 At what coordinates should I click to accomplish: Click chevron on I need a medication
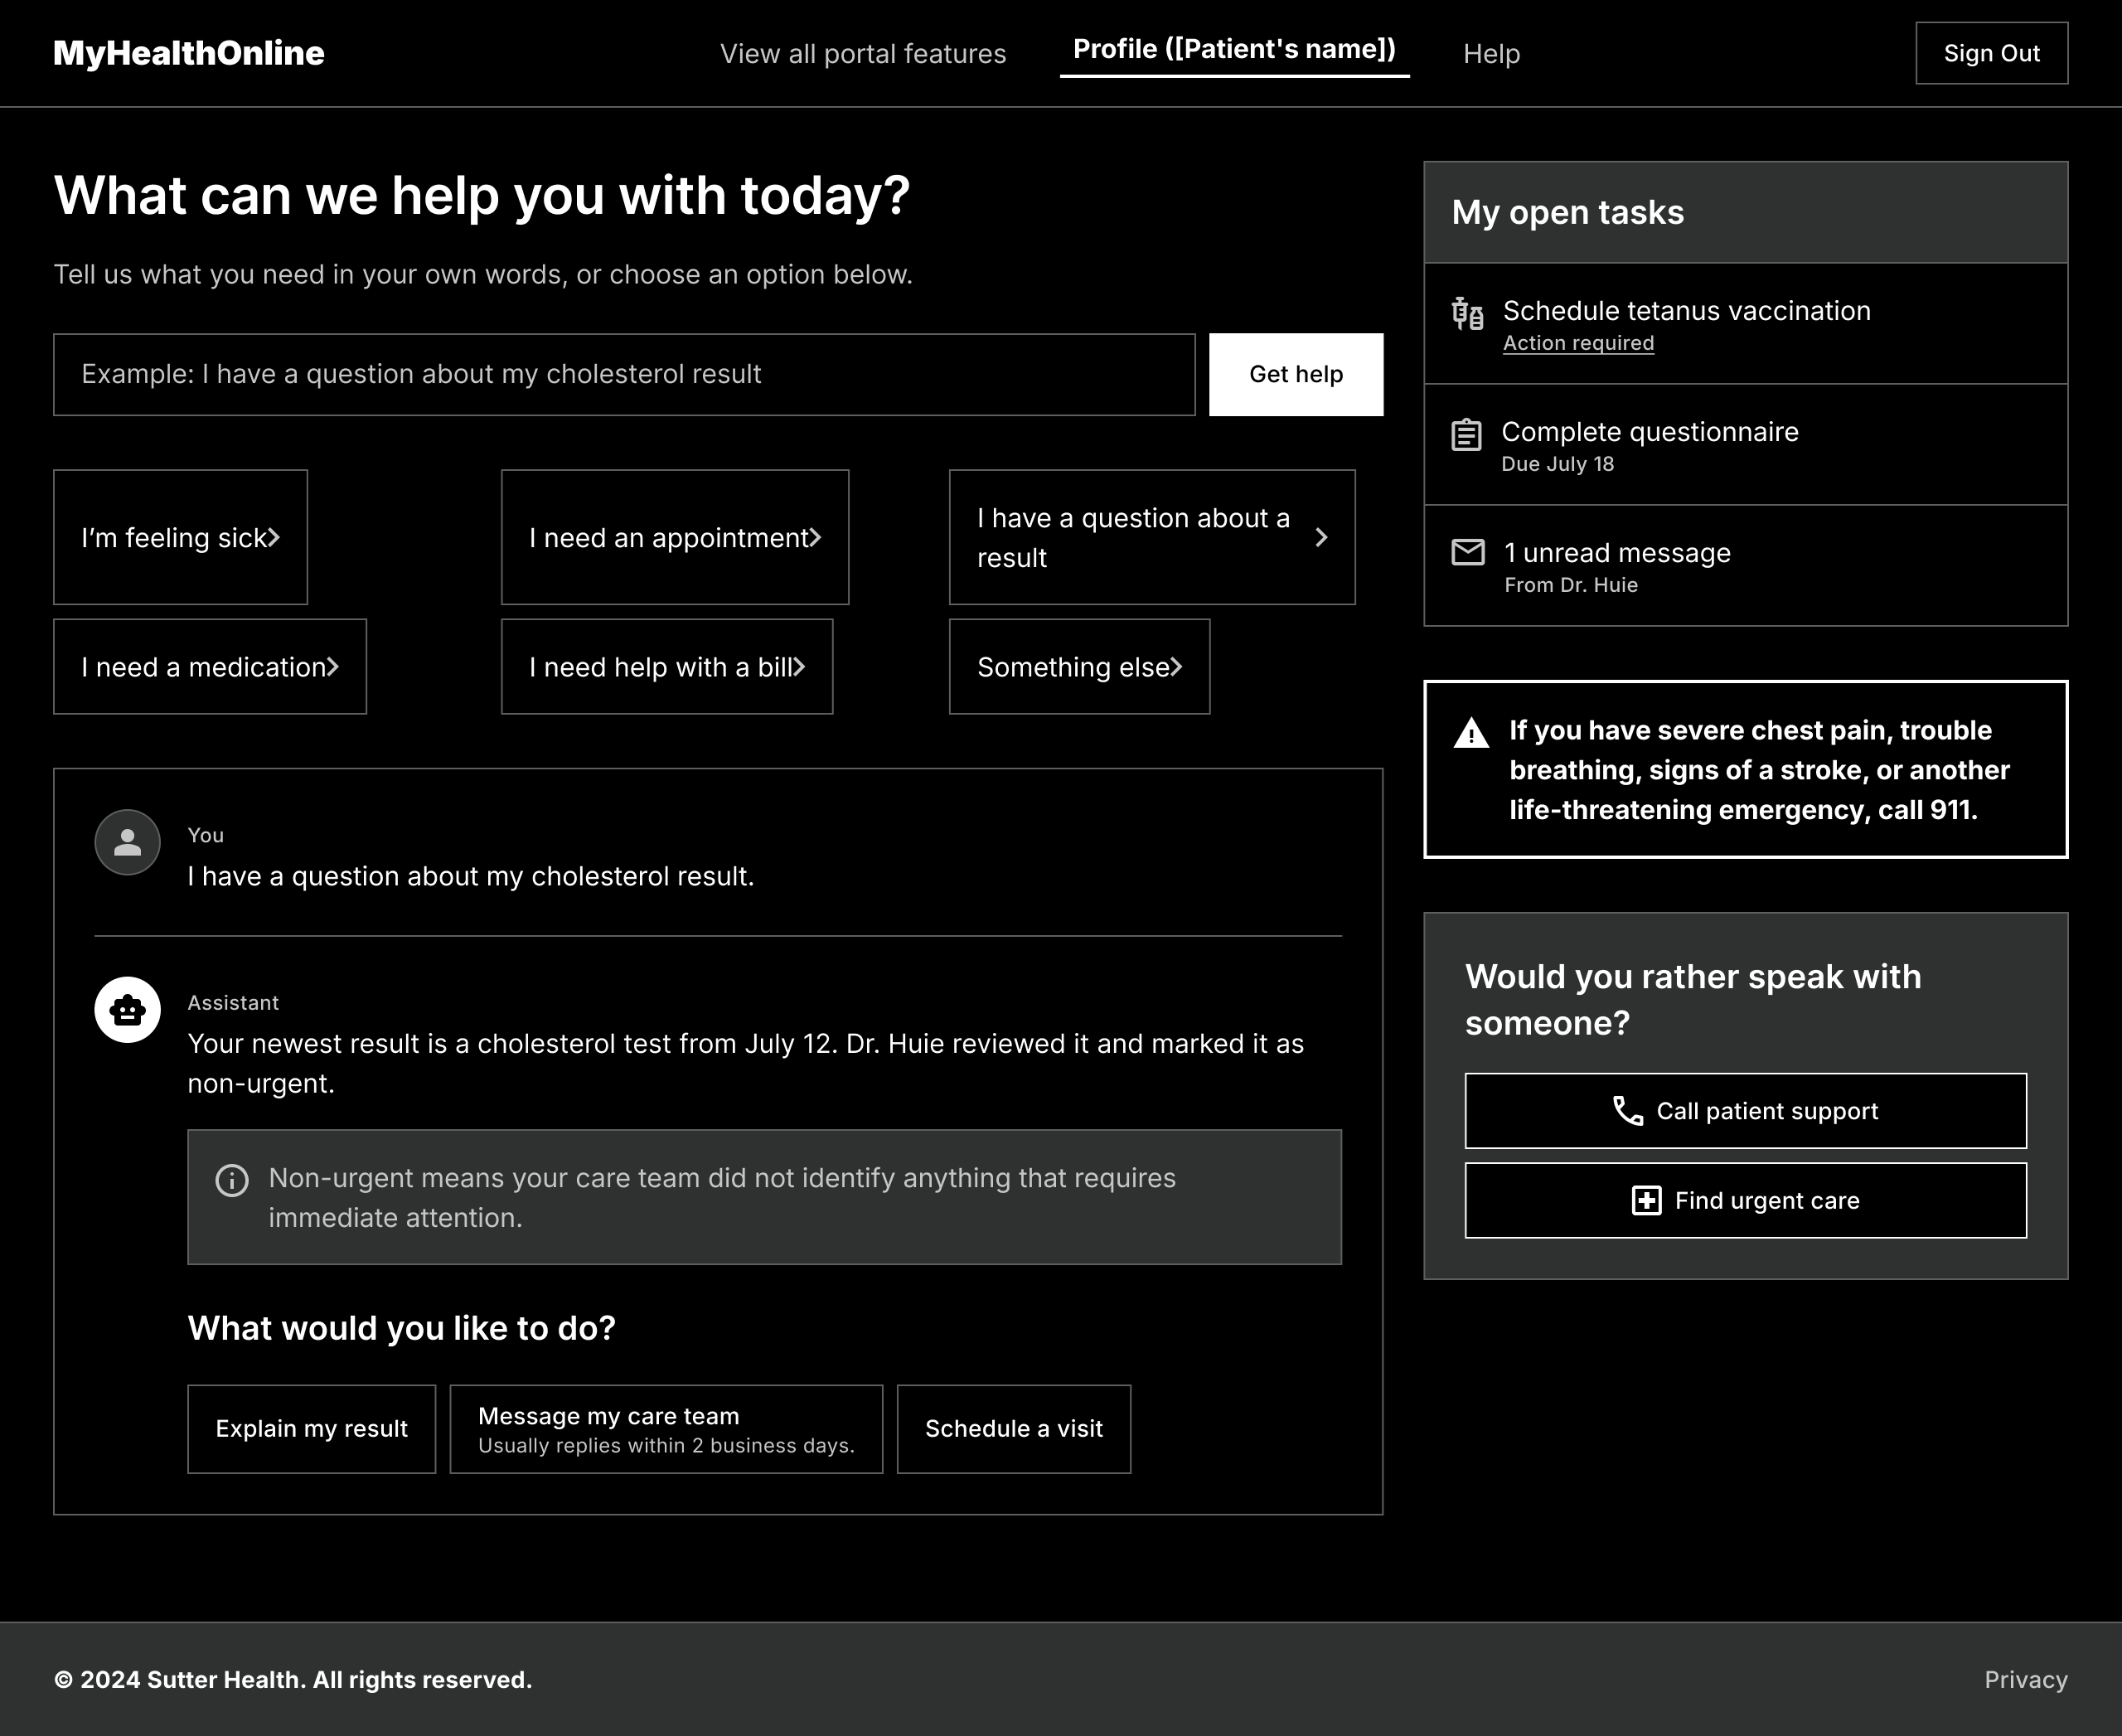tap(333, 666)
